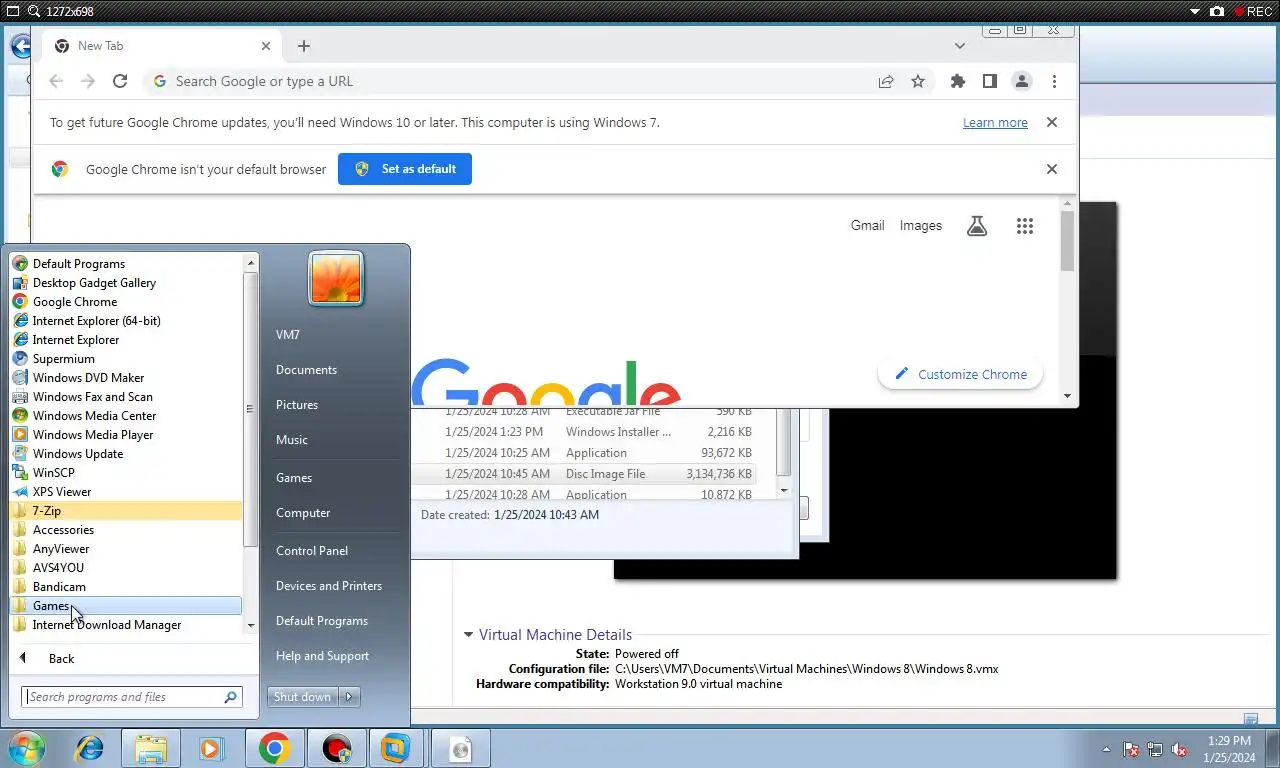Open the Gmail link
This screenshot has height=768, width=1280.
(867, 226)
